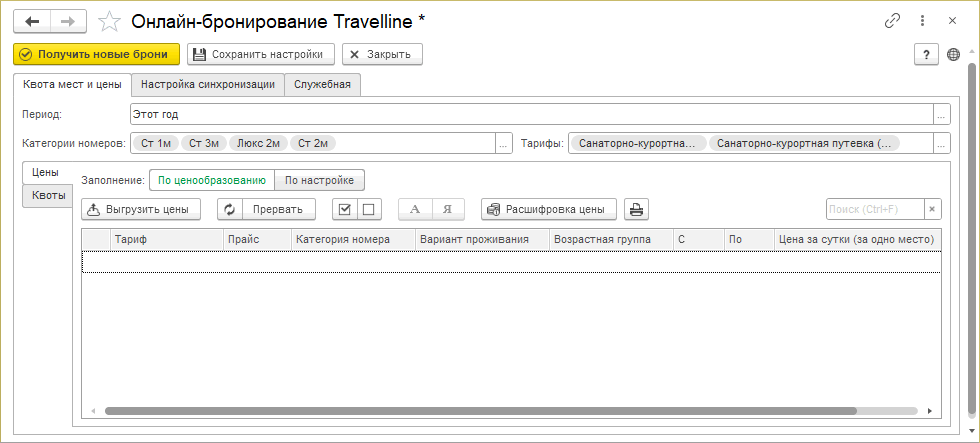
Task: Select the Ст 3м category tag
Action: point(204,143)
